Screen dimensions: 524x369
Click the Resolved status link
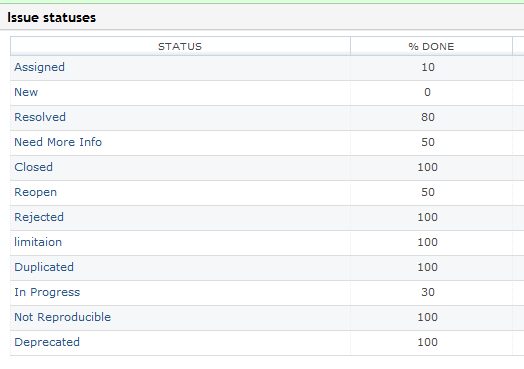[x=40, y=117]
